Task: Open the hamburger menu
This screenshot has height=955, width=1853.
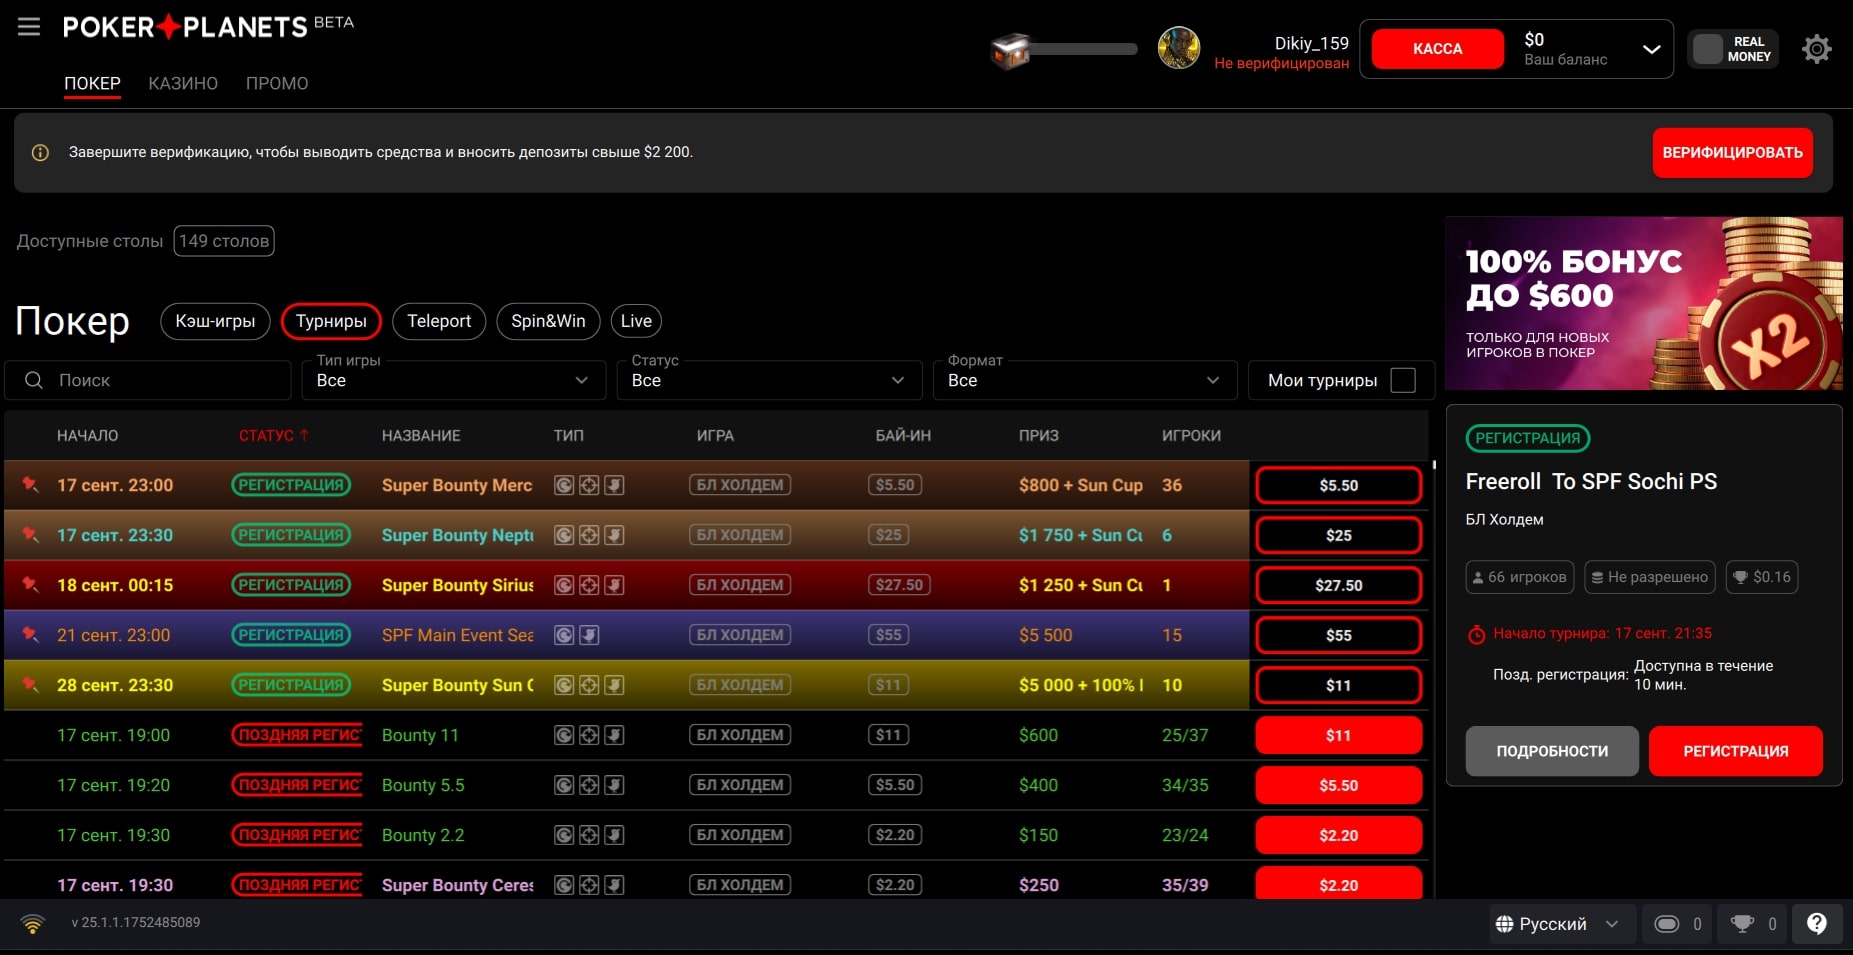Action: (29, 27)
